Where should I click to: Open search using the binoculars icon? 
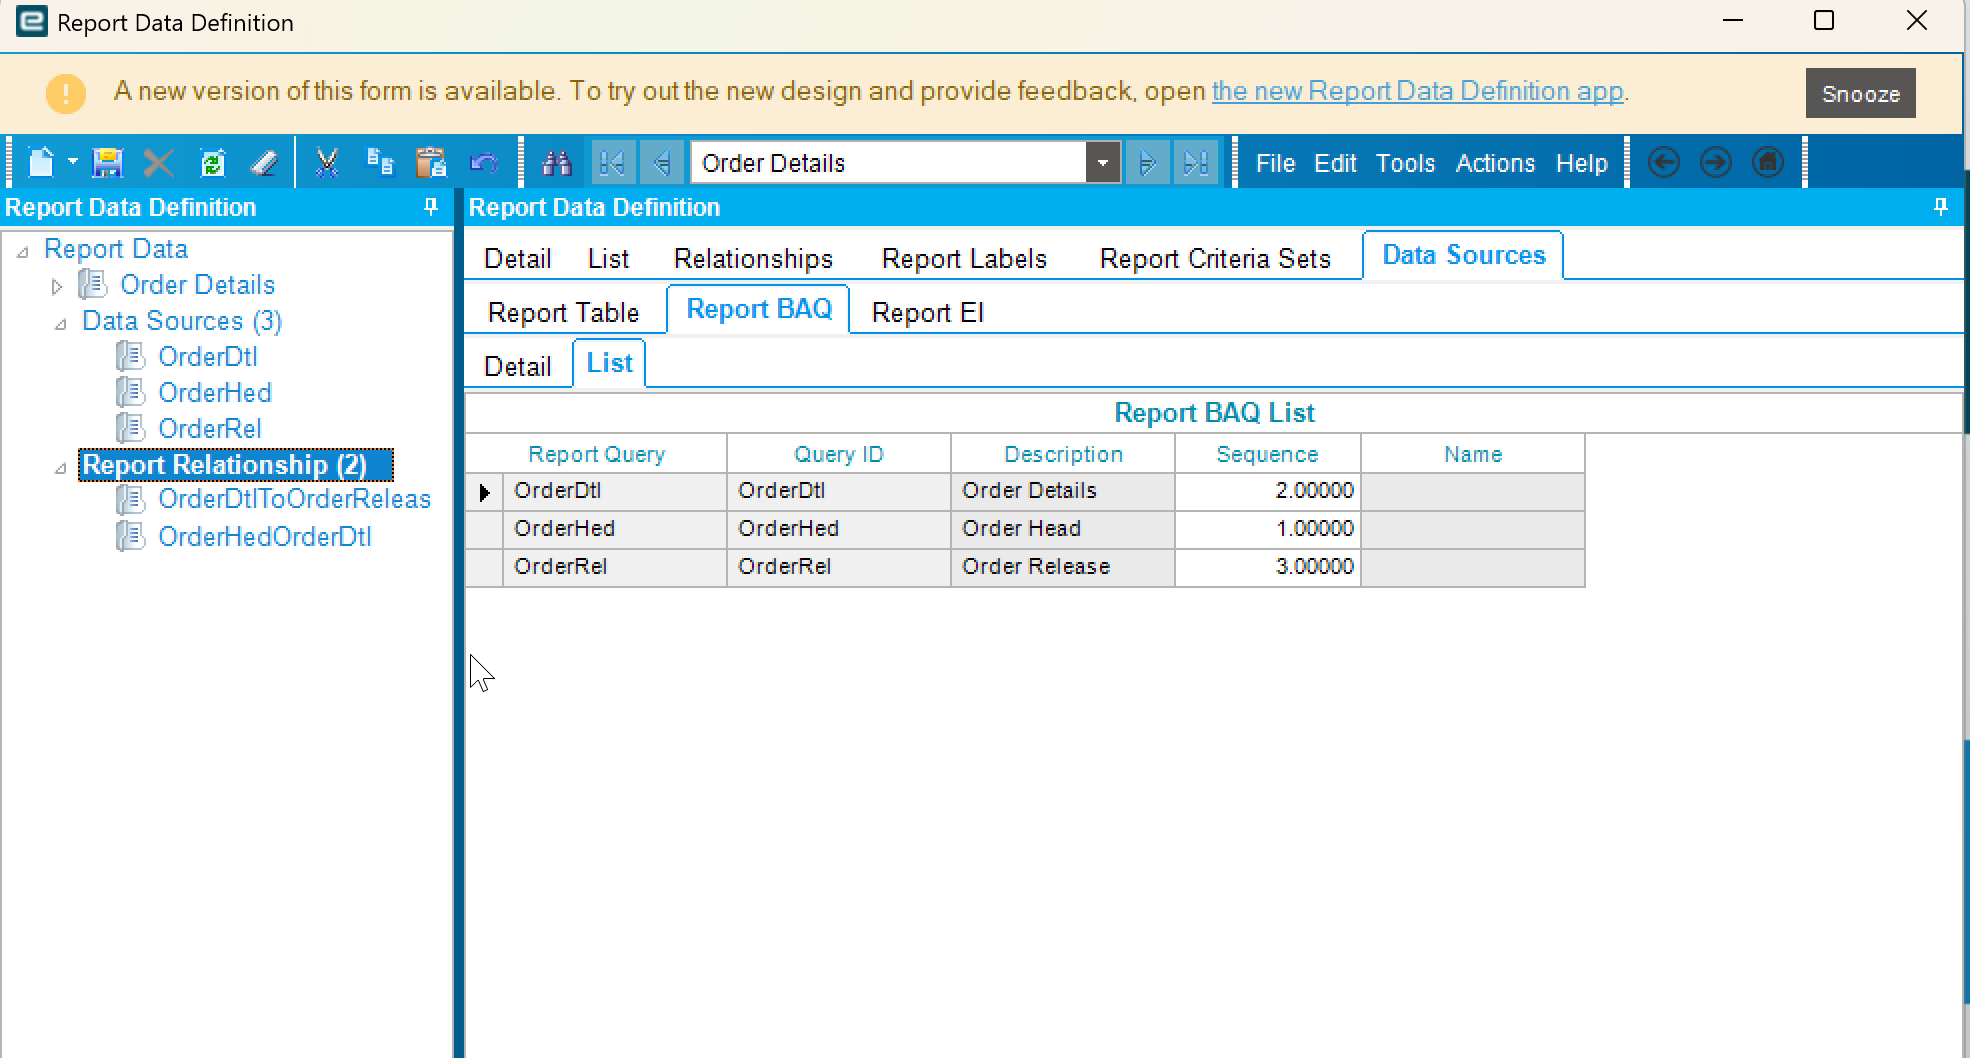coord(557,162)
